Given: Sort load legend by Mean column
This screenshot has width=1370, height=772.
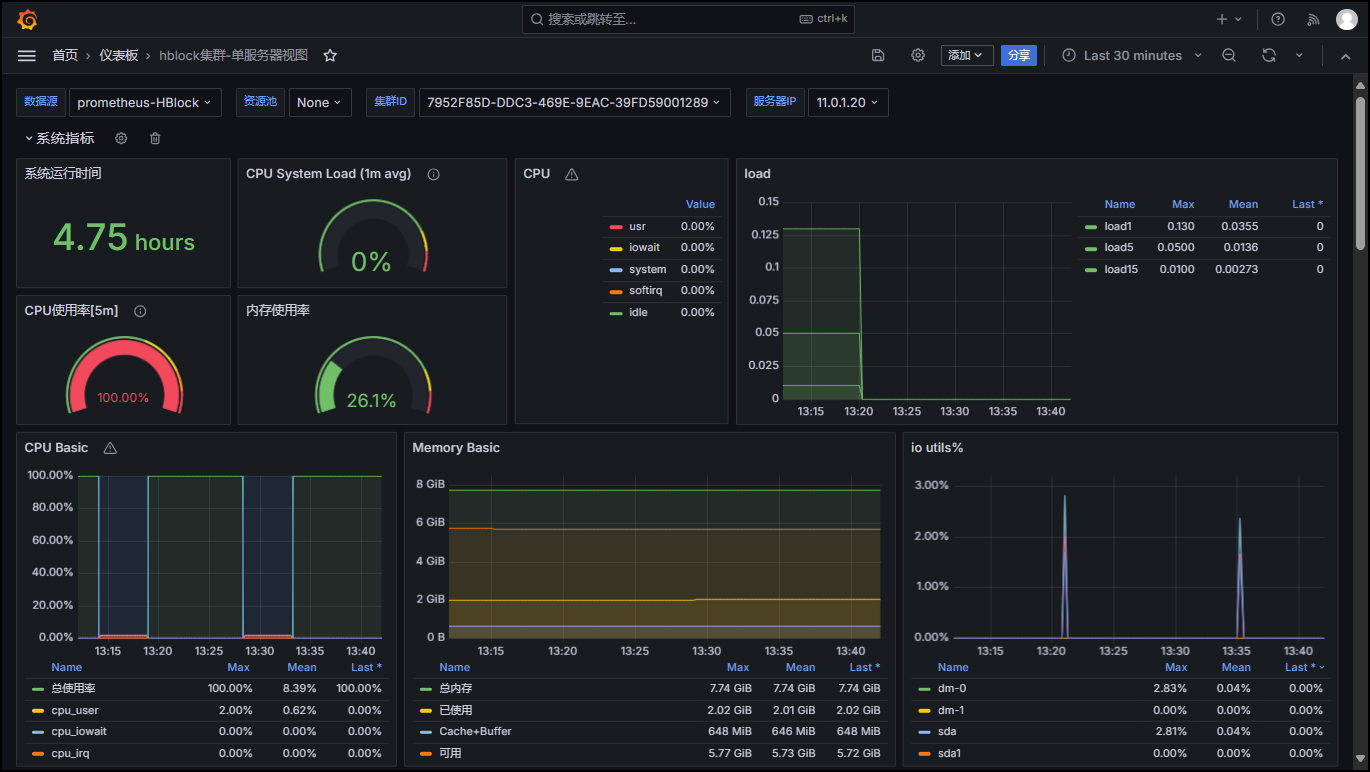Looking at the screenshot, I should coord(1243,204).
